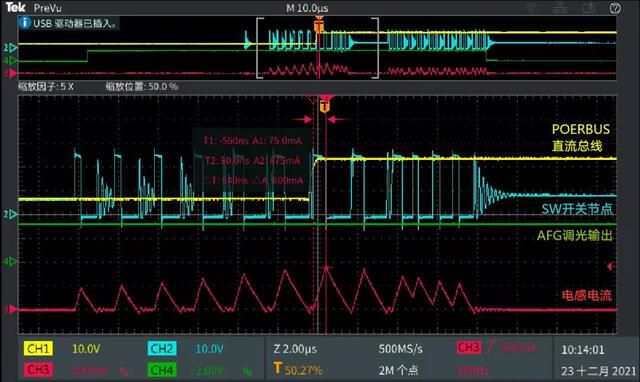Click the PreVu acquisition status label
Viewport: 640px width, 382px height.
tap(48, 8)
